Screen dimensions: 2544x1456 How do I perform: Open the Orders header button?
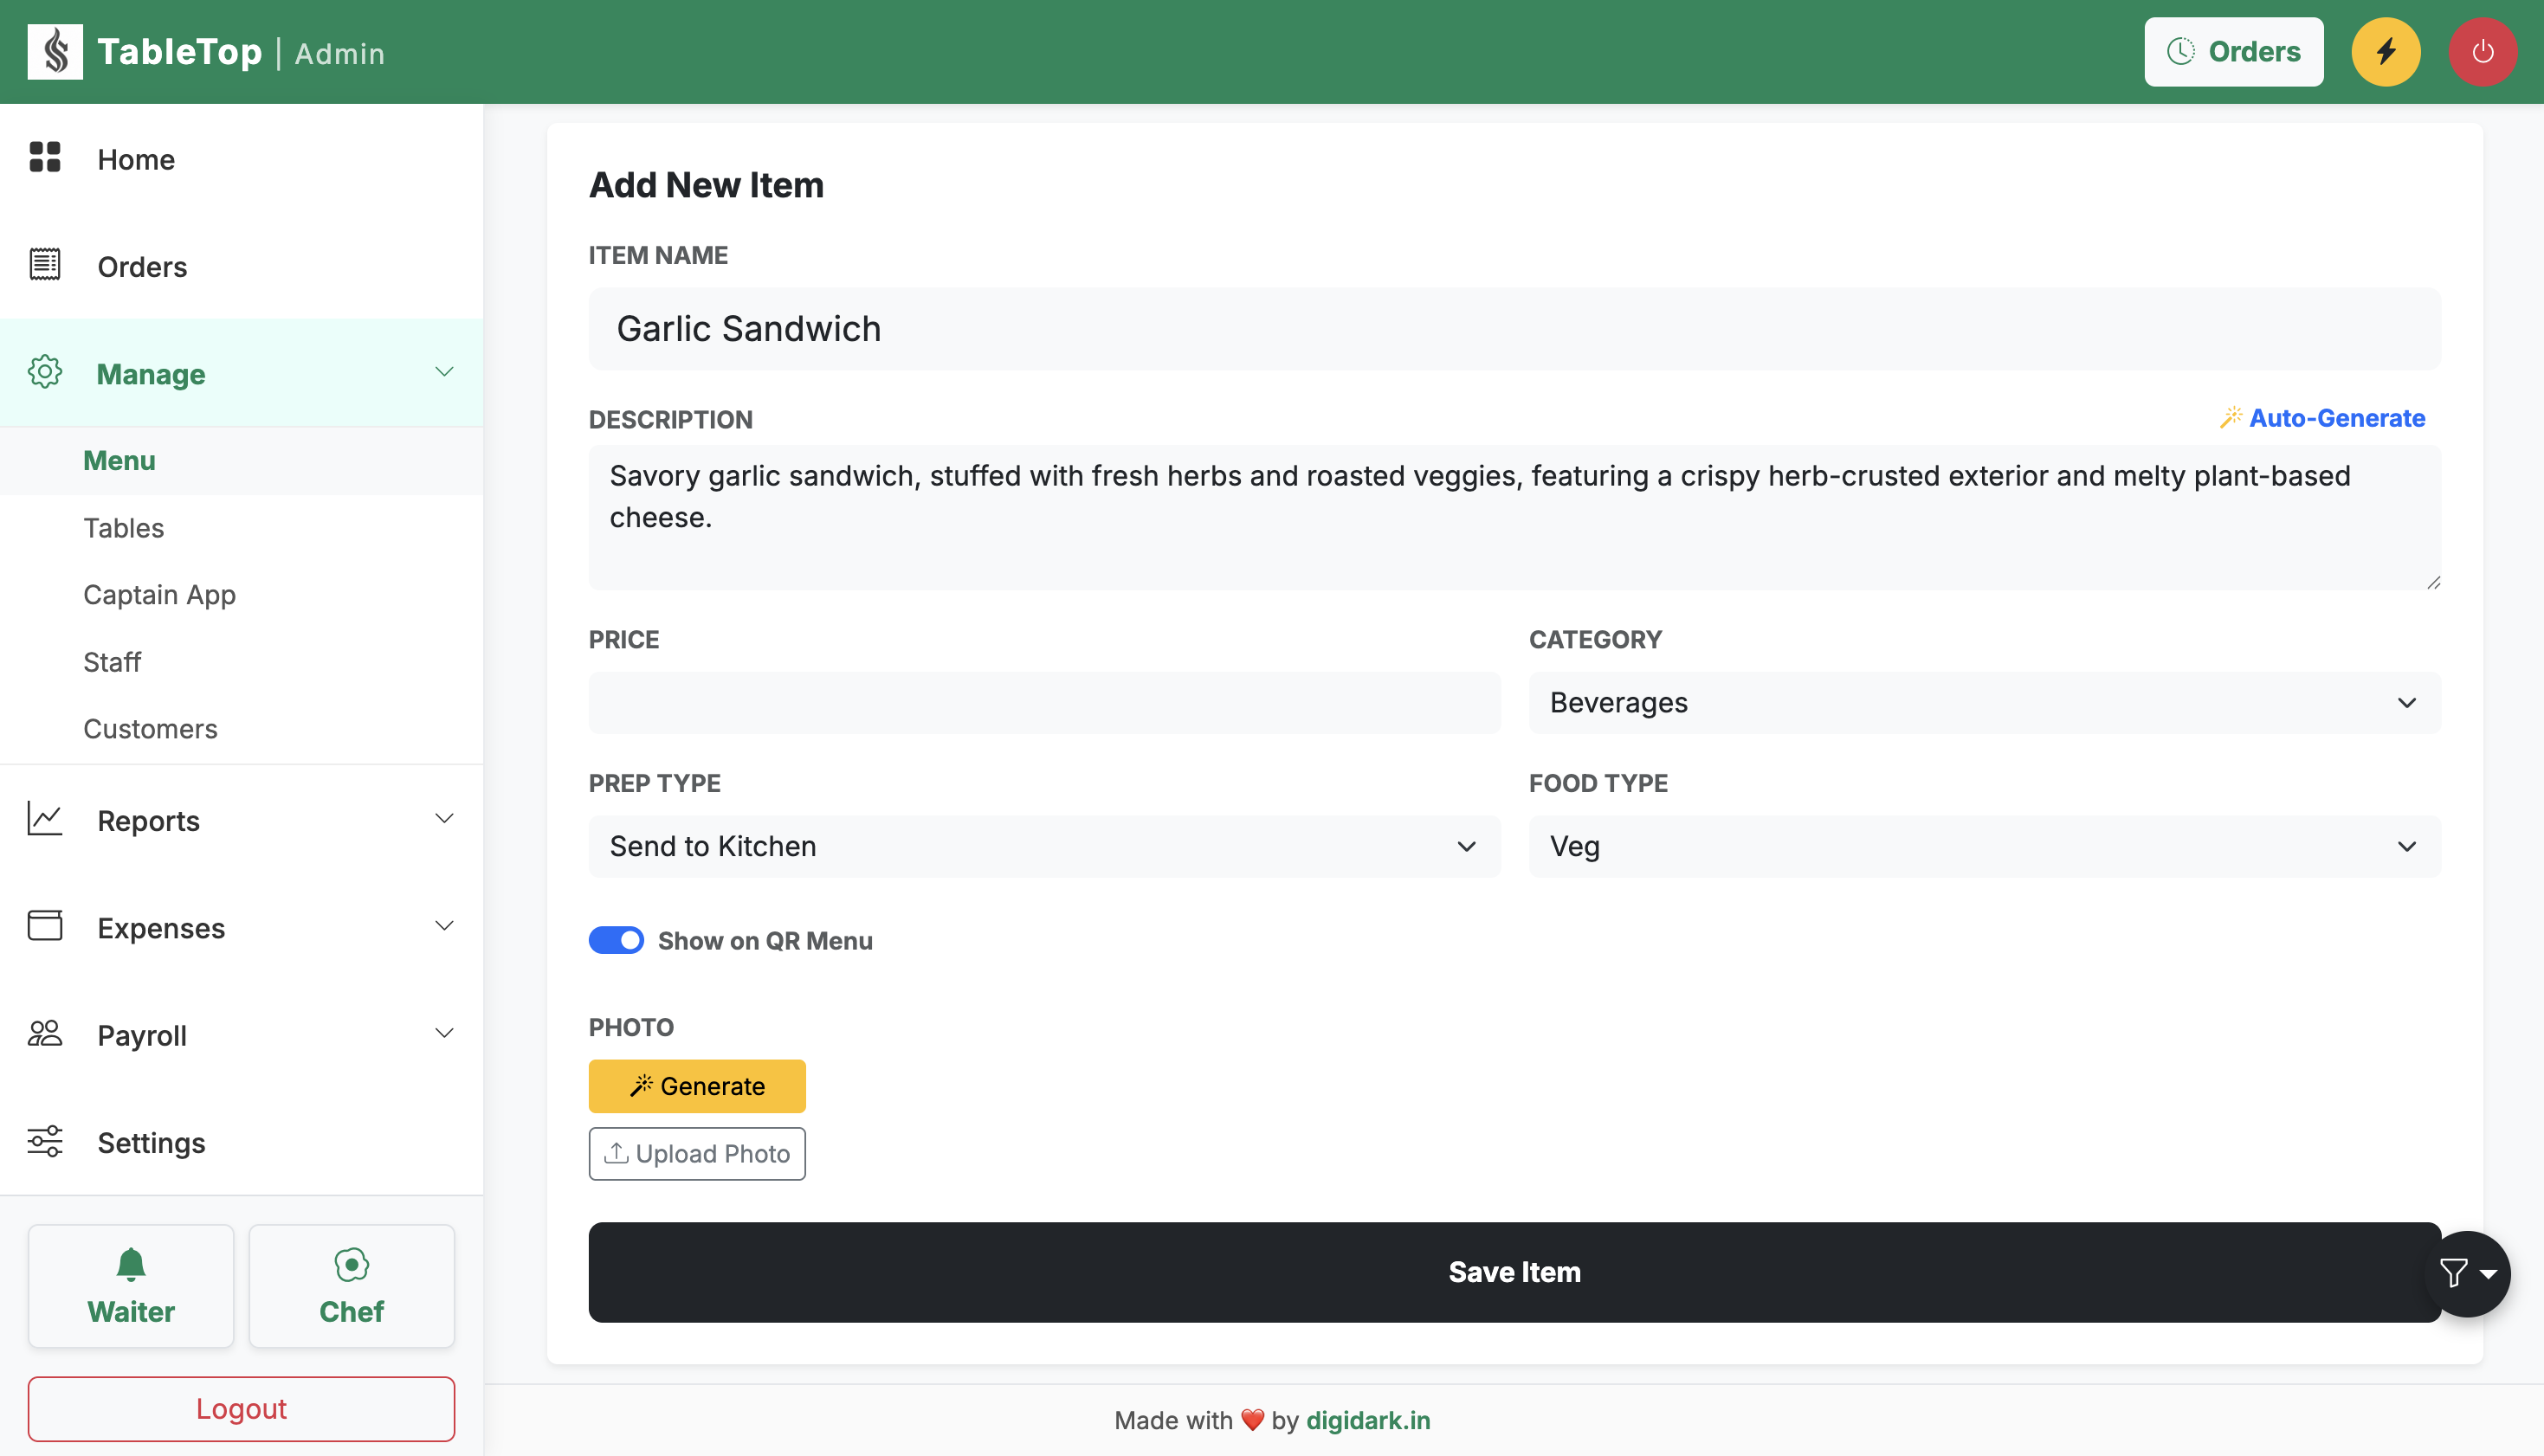(2233, 52)
